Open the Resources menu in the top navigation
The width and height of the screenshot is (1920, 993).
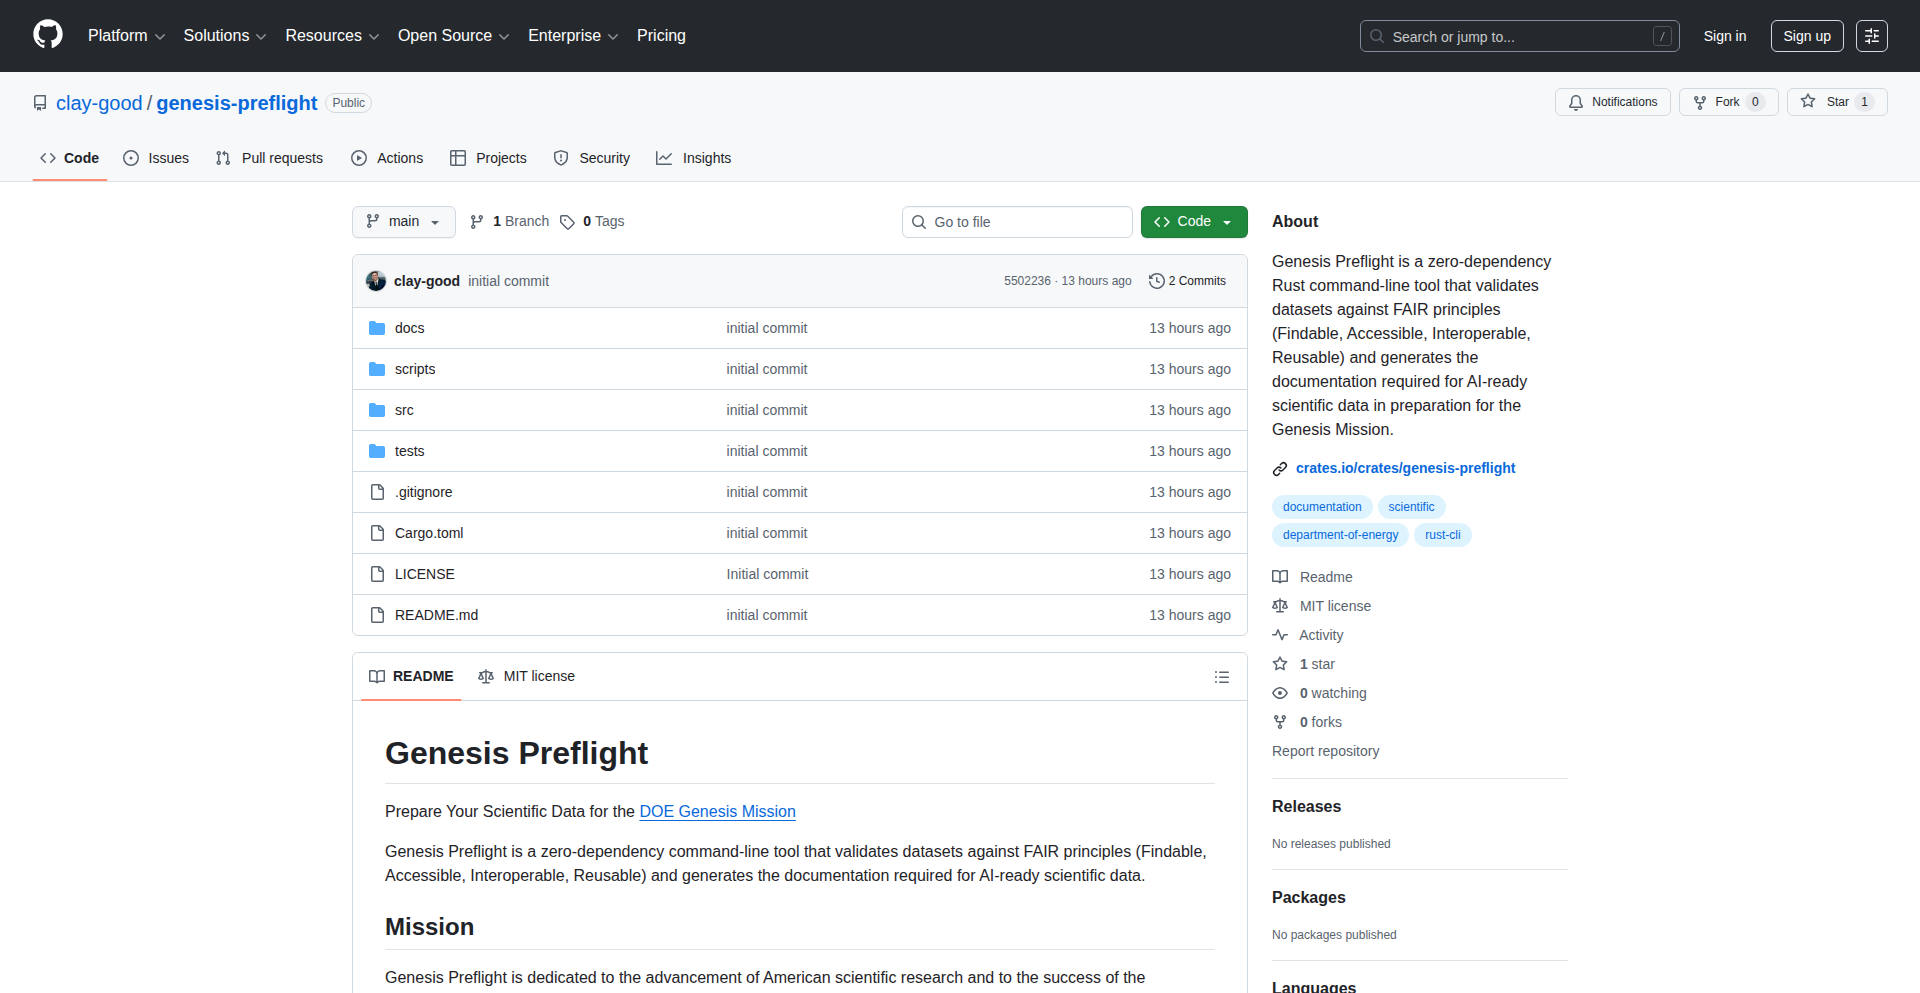331,35
